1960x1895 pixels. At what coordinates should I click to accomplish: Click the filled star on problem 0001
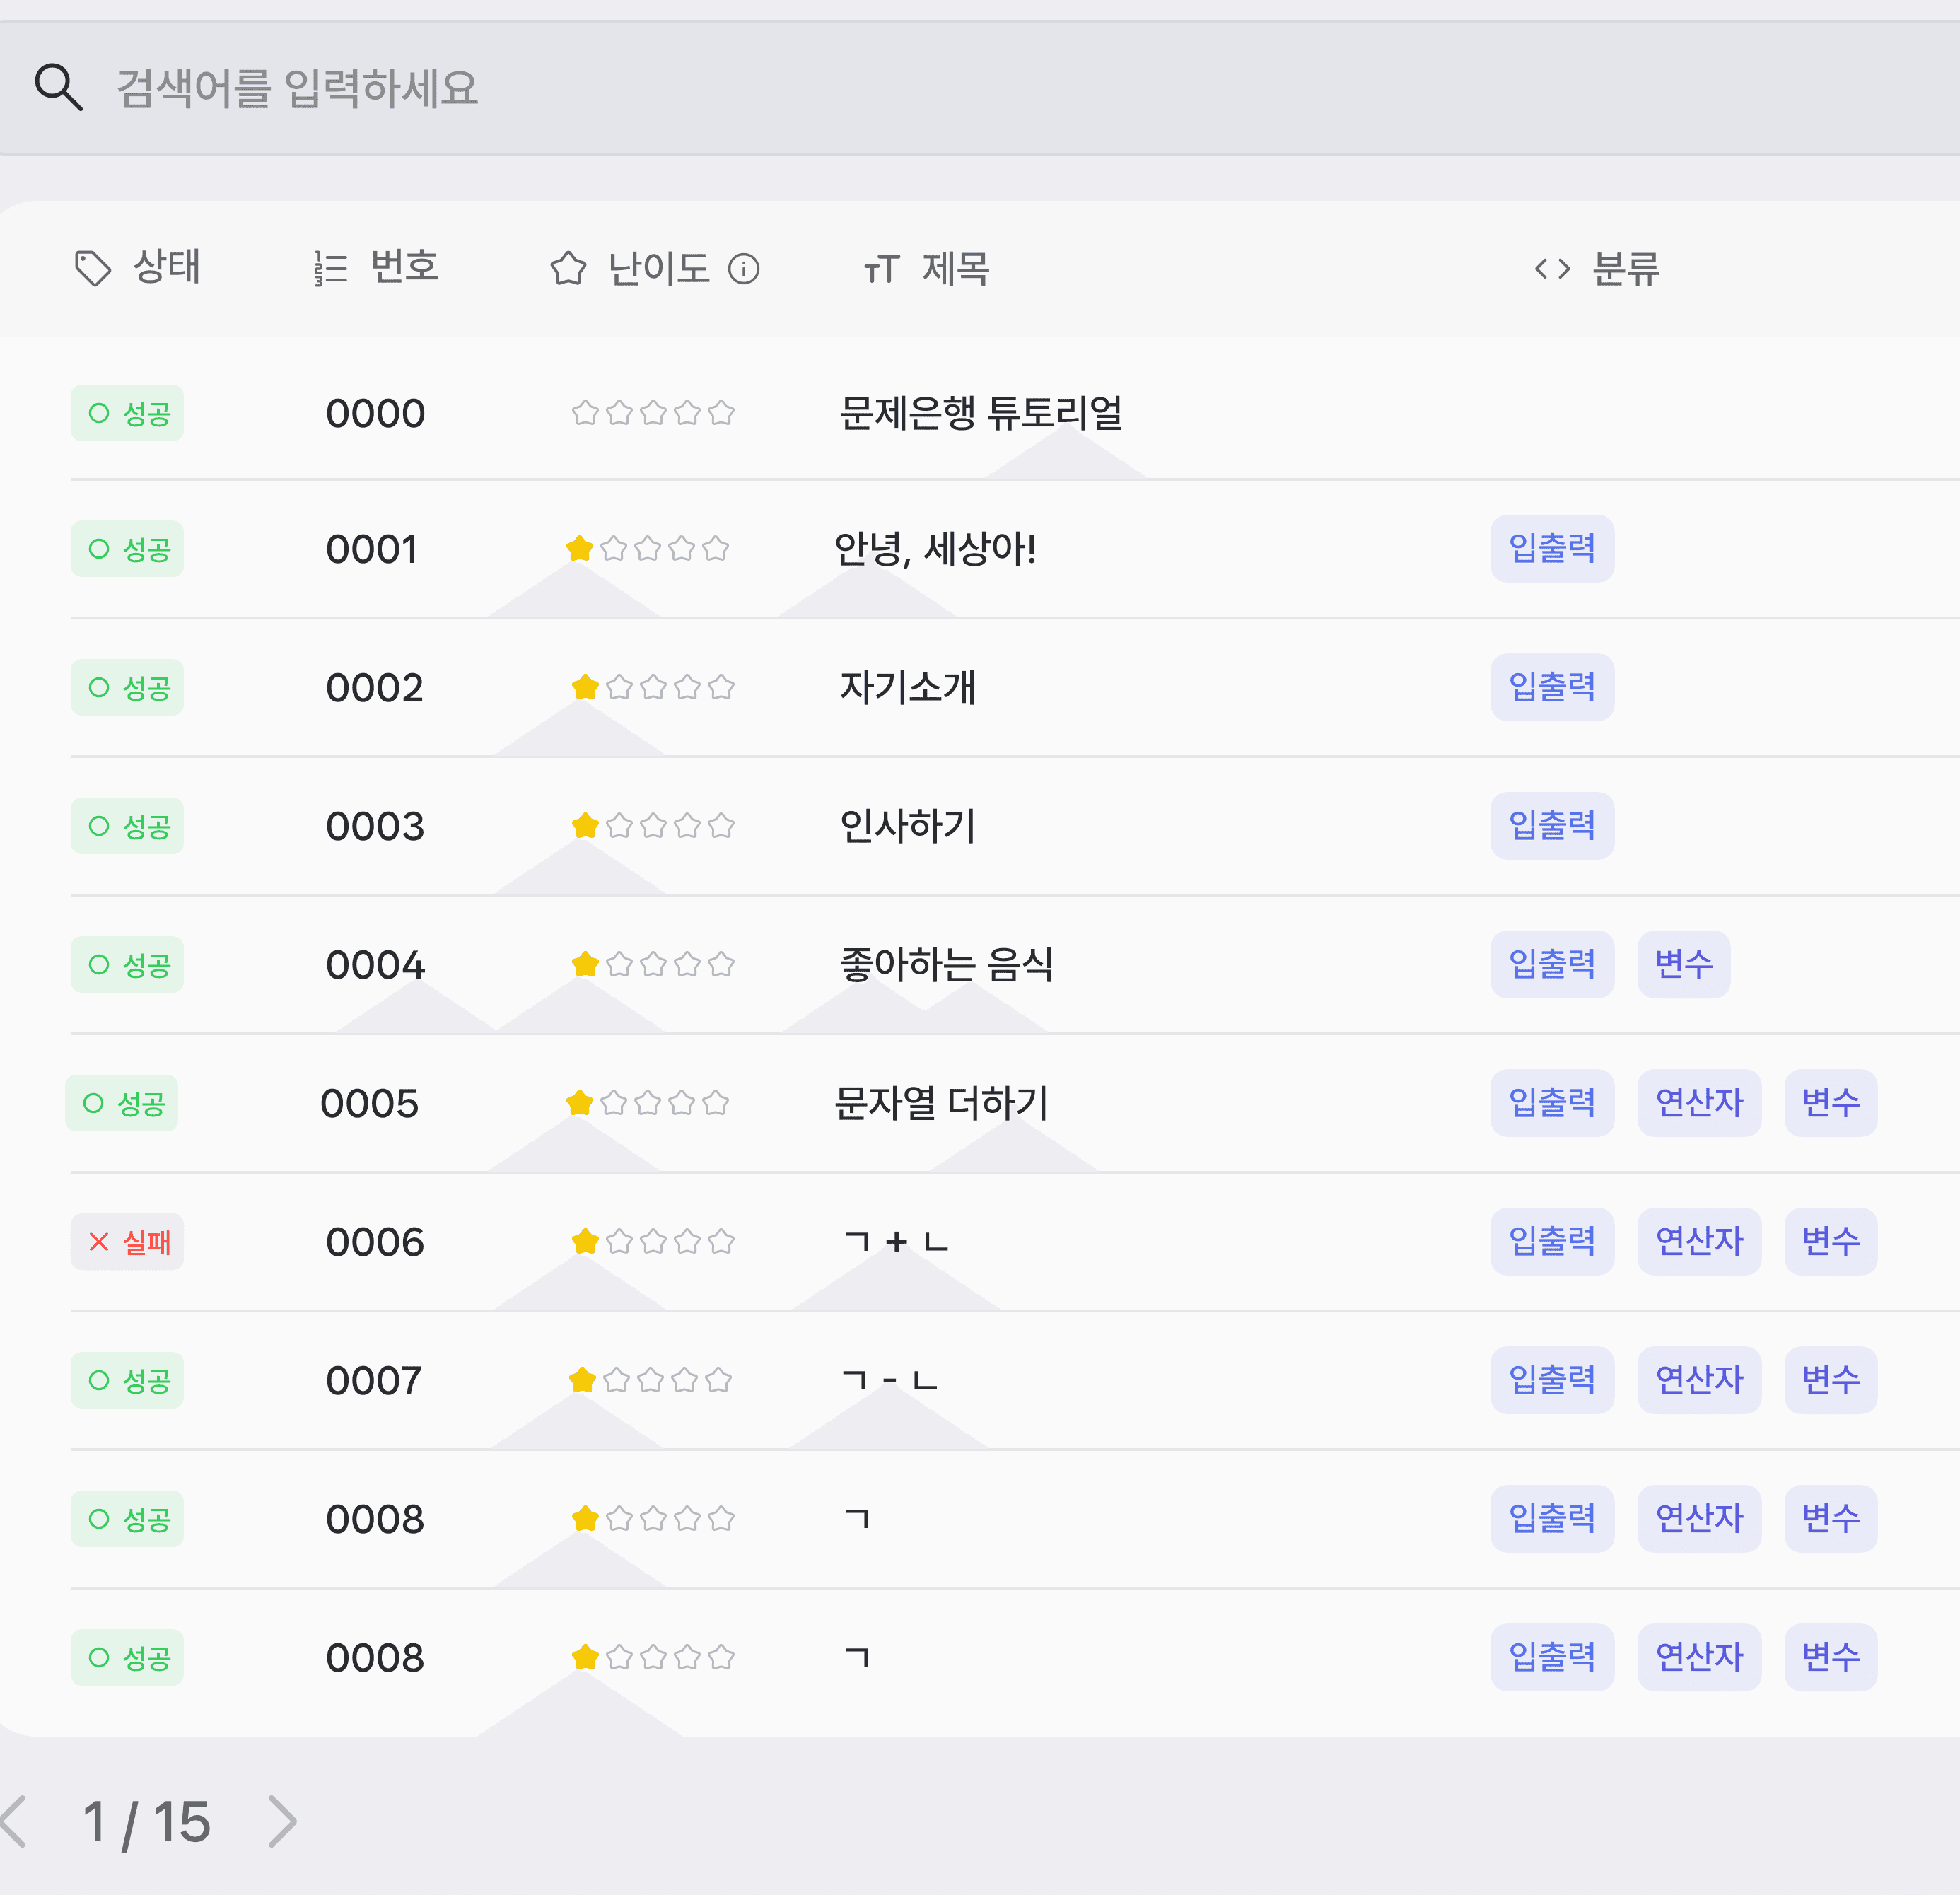coord(580,549)
